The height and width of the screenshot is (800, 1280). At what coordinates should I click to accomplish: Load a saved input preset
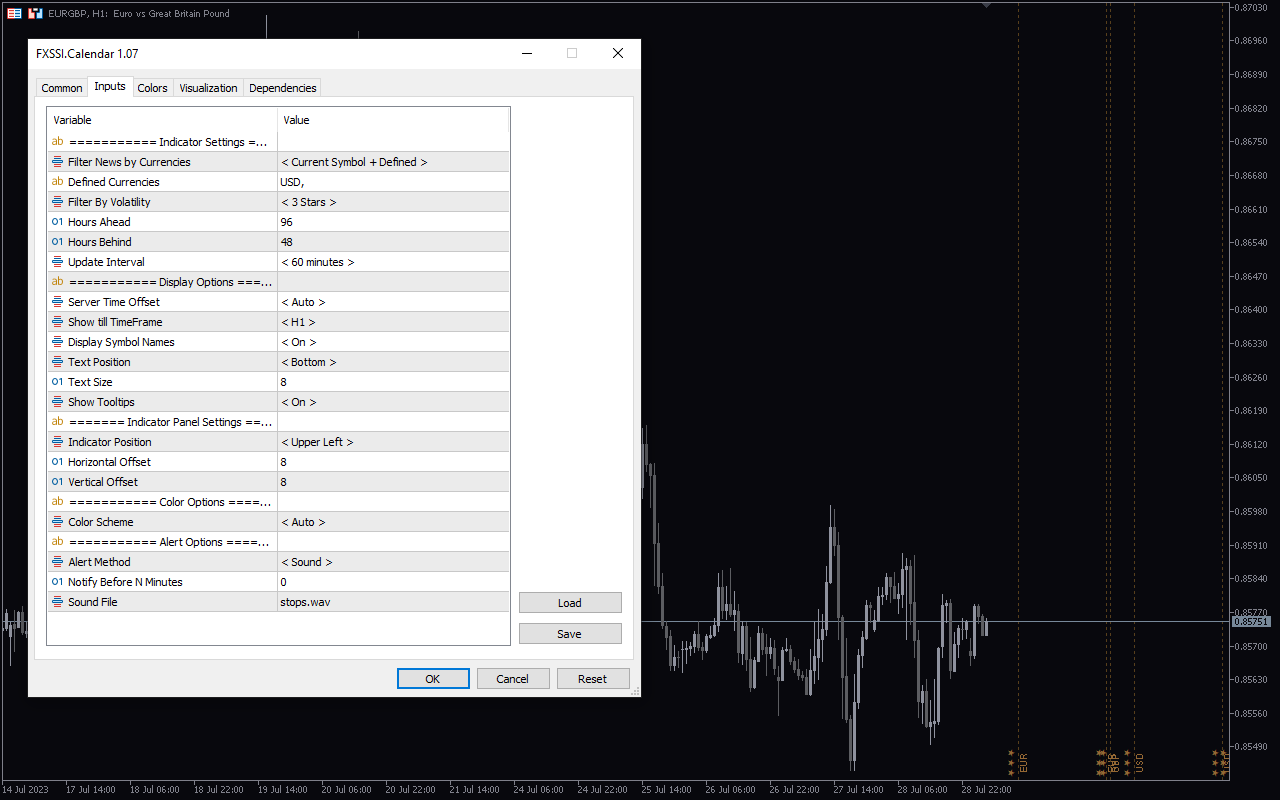click(x=570, y=603)
